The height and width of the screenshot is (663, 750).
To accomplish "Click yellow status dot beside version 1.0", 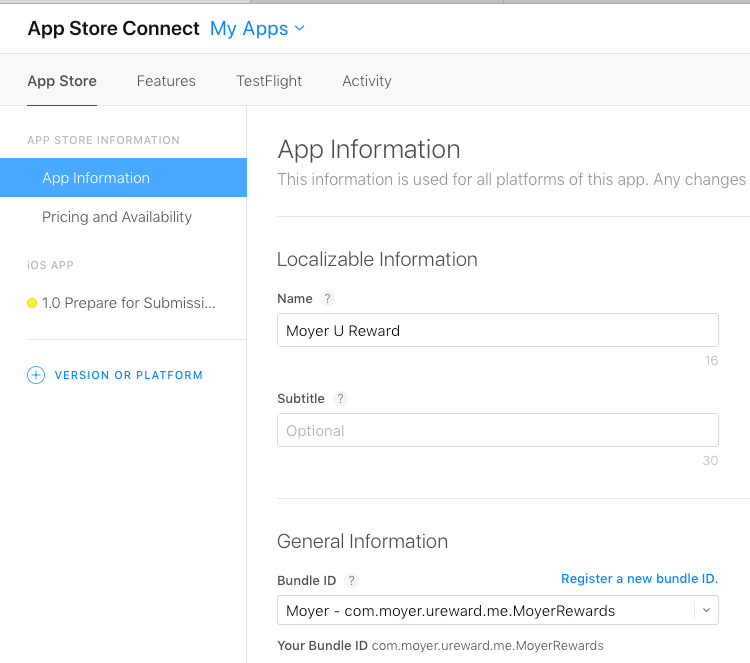I will 32,303.
